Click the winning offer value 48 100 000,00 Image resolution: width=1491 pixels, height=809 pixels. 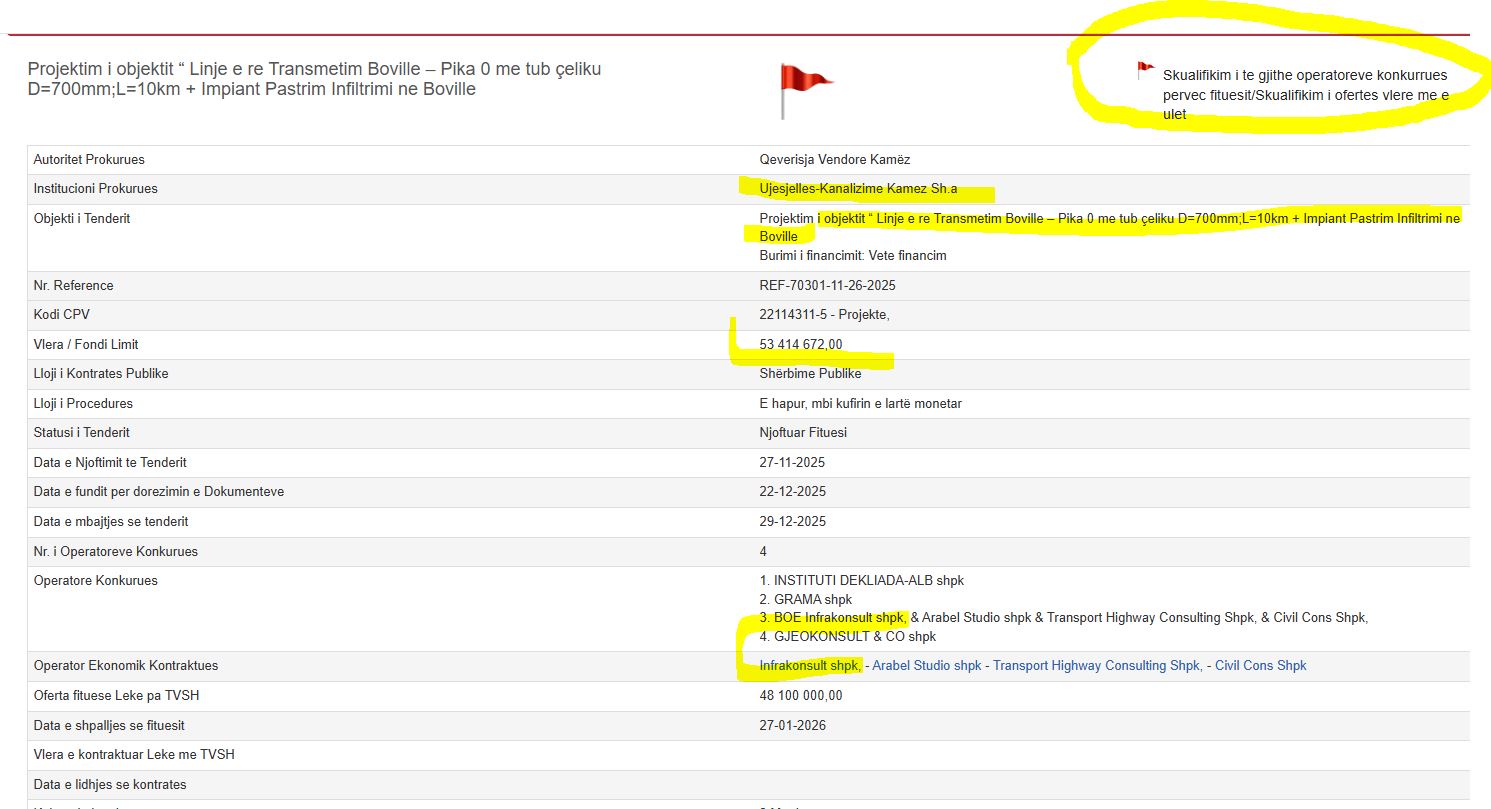click(800, 696)
